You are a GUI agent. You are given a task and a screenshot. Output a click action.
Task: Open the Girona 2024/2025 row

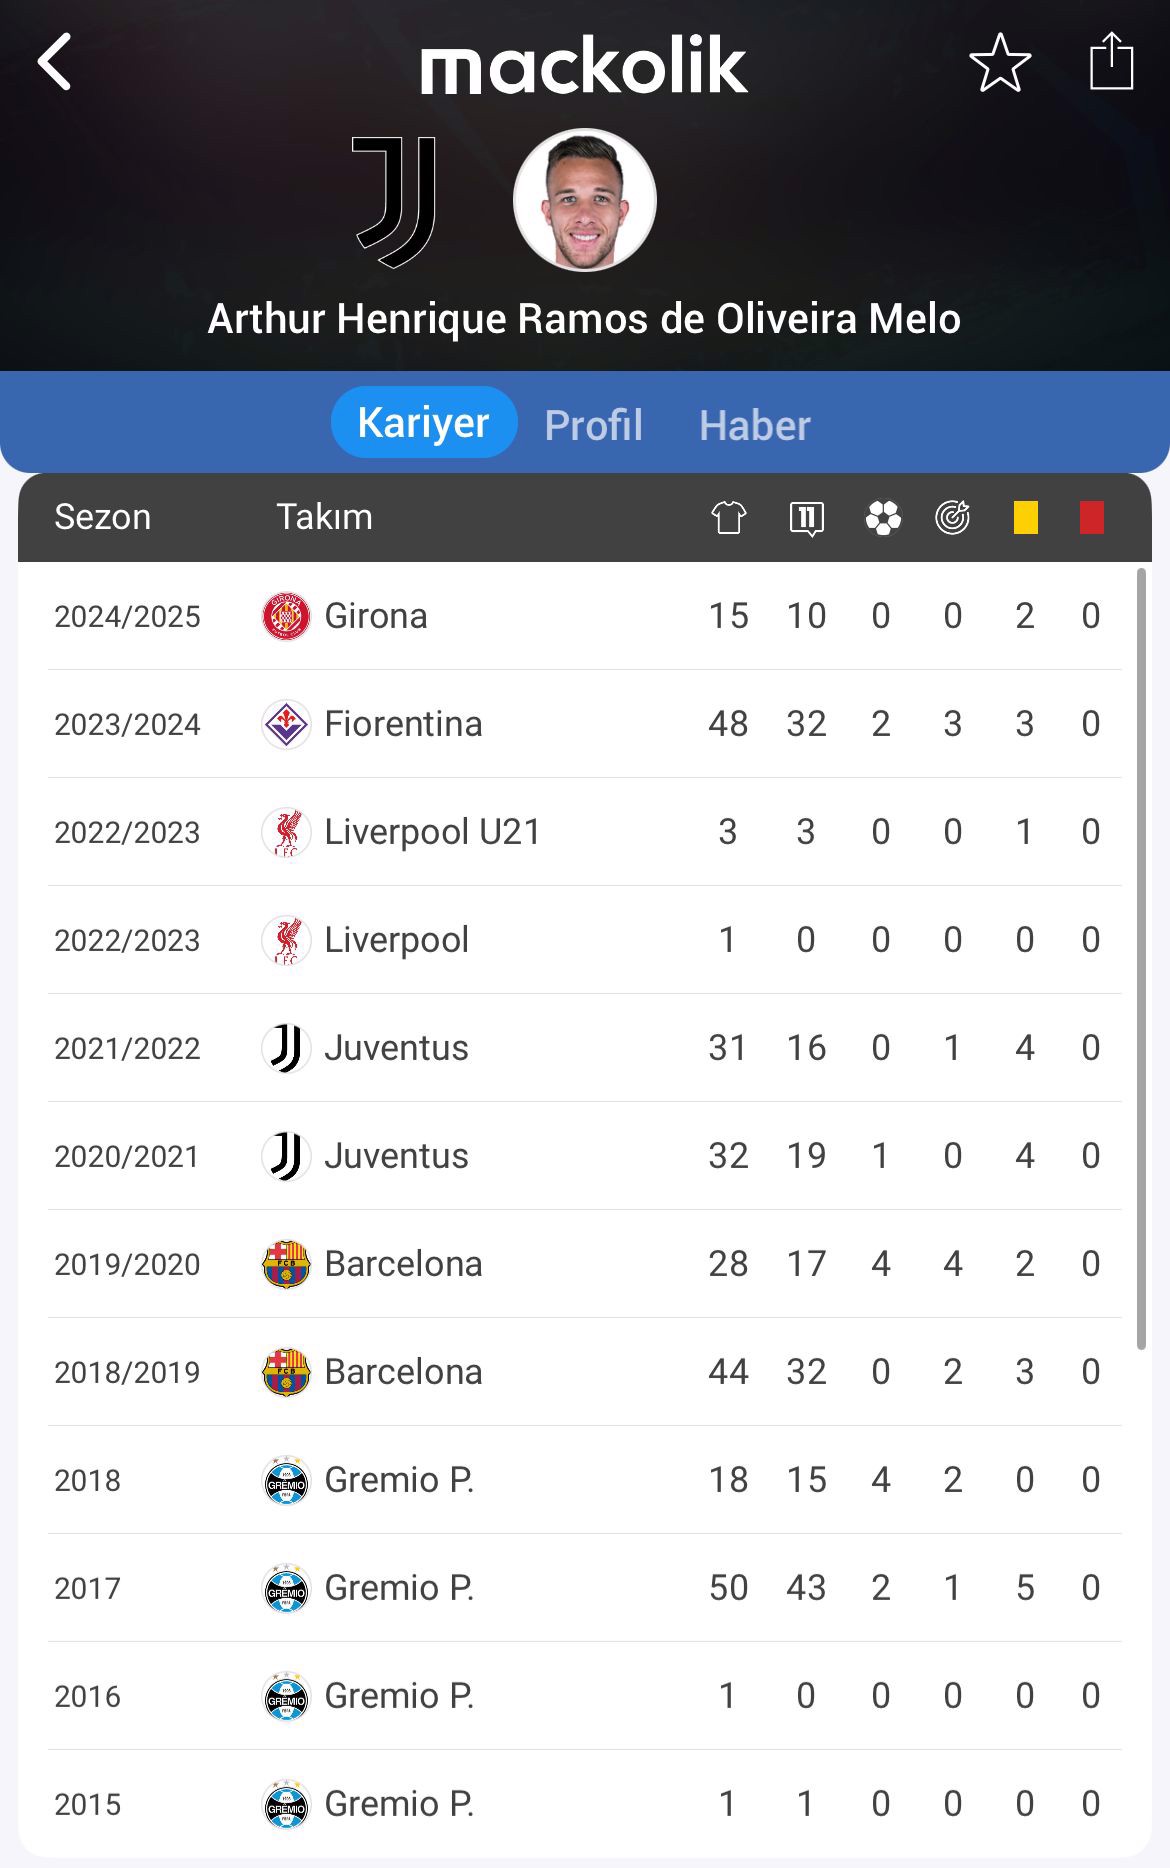(585, 616)
